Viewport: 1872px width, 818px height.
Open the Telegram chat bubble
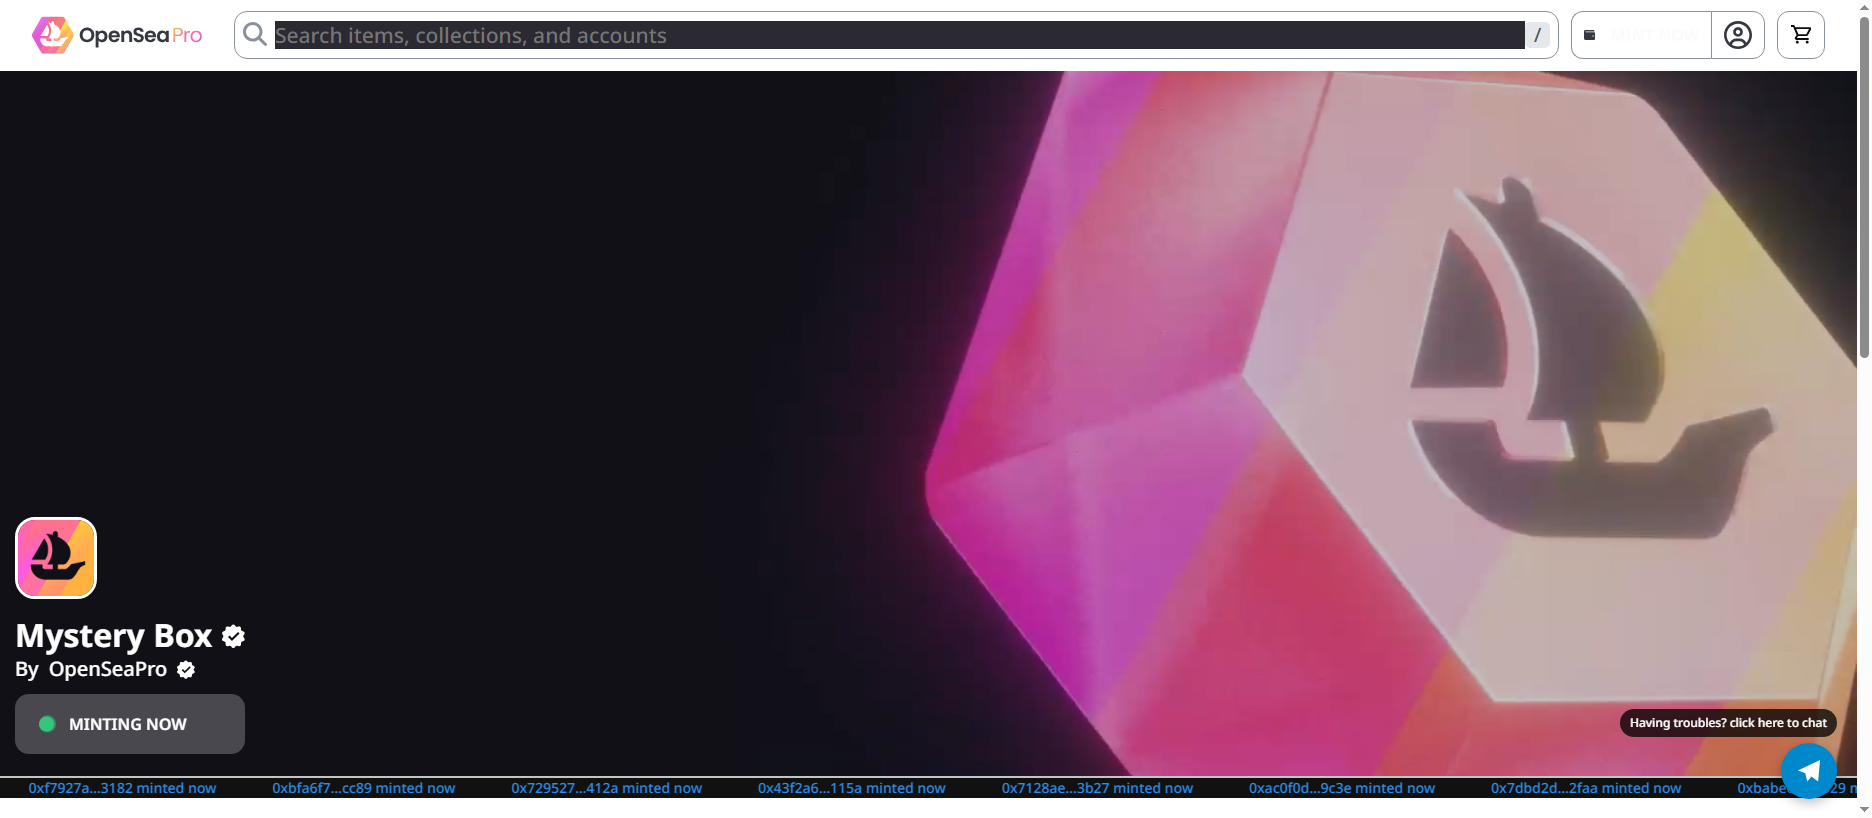tap(1809, 771)
